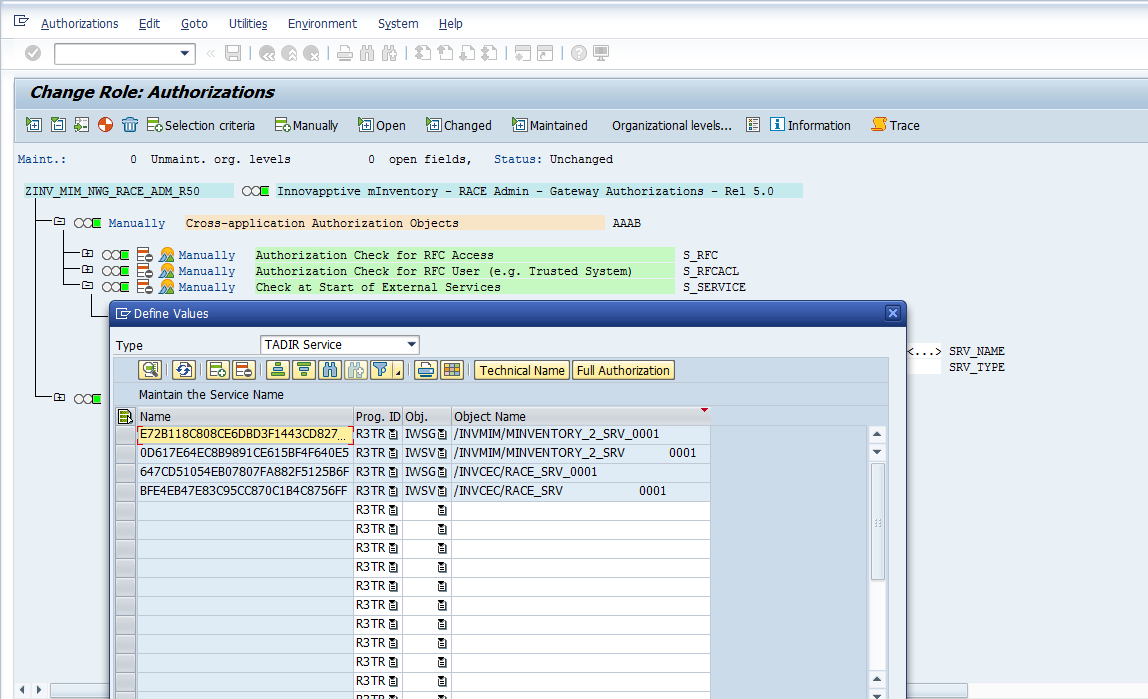Click the inactivate icon beside S_RFC authorization

[x=144, y=255]
